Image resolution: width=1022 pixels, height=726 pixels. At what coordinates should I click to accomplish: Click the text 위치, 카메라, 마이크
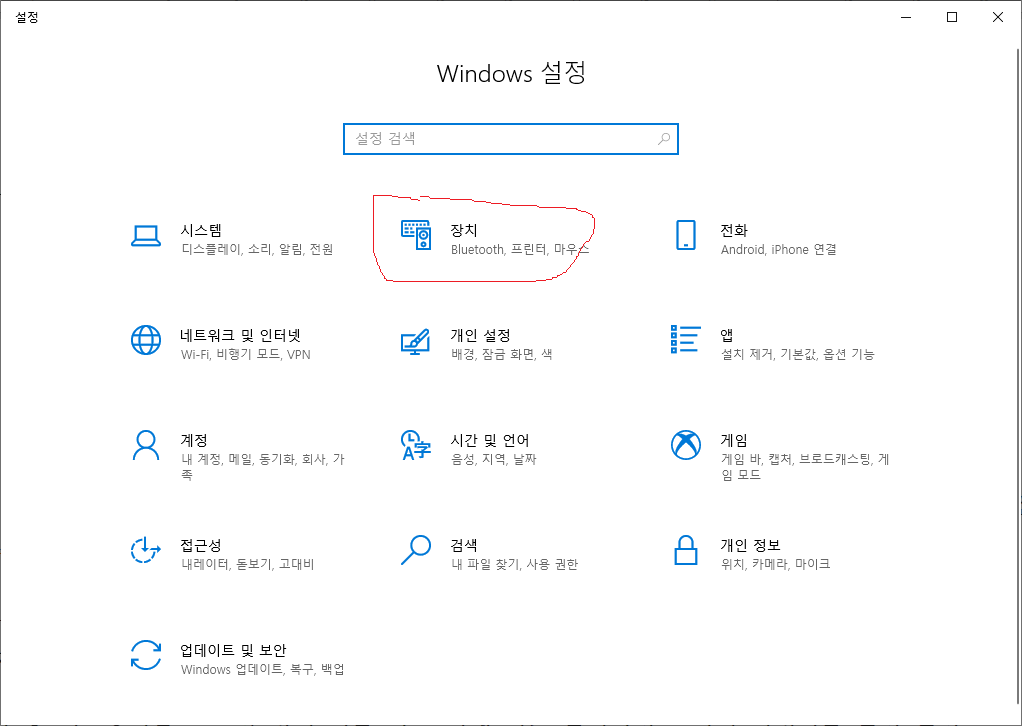(x=776, y=564)
